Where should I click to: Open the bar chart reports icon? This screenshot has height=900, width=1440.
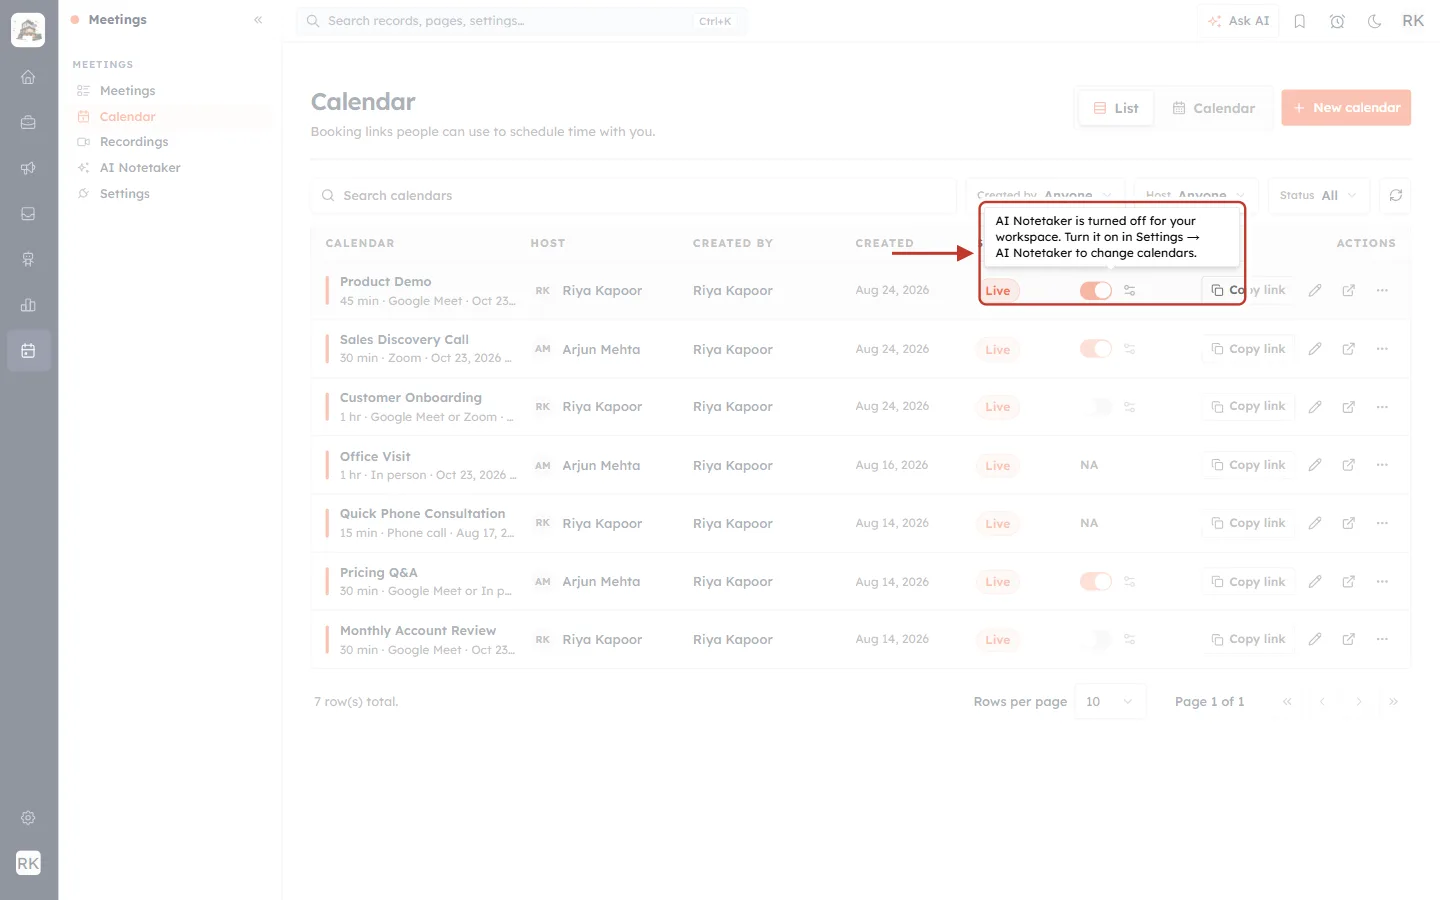point(28,305)
